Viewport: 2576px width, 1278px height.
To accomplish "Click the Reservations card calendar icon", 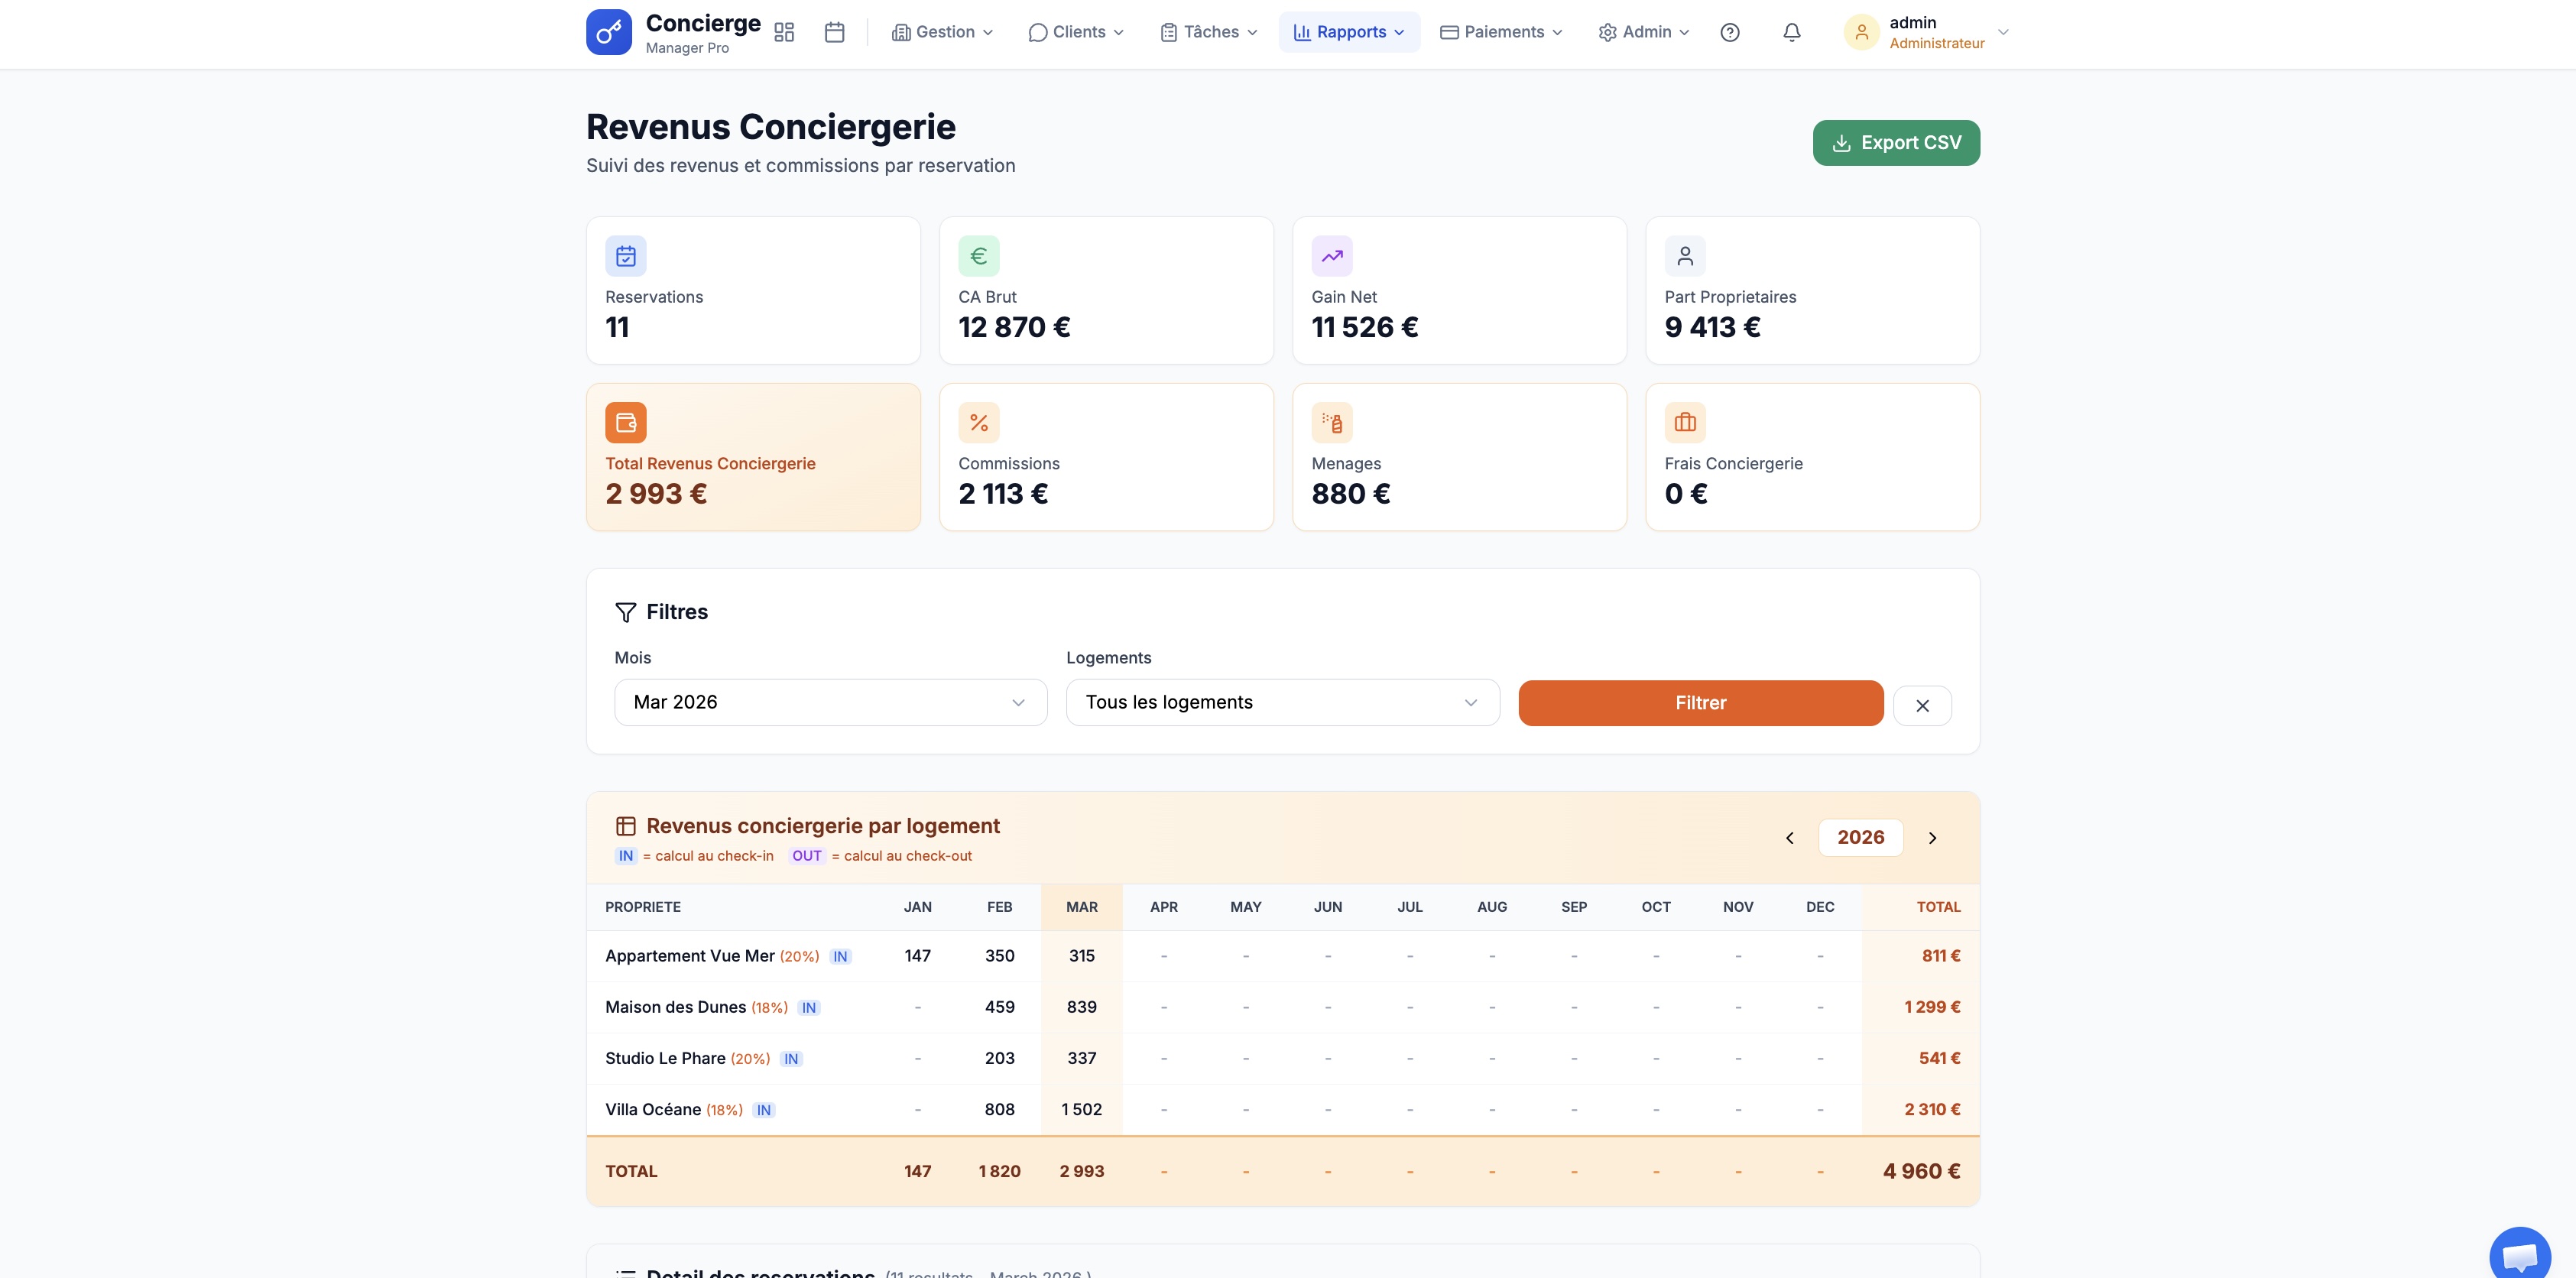I will pos(626,256).
